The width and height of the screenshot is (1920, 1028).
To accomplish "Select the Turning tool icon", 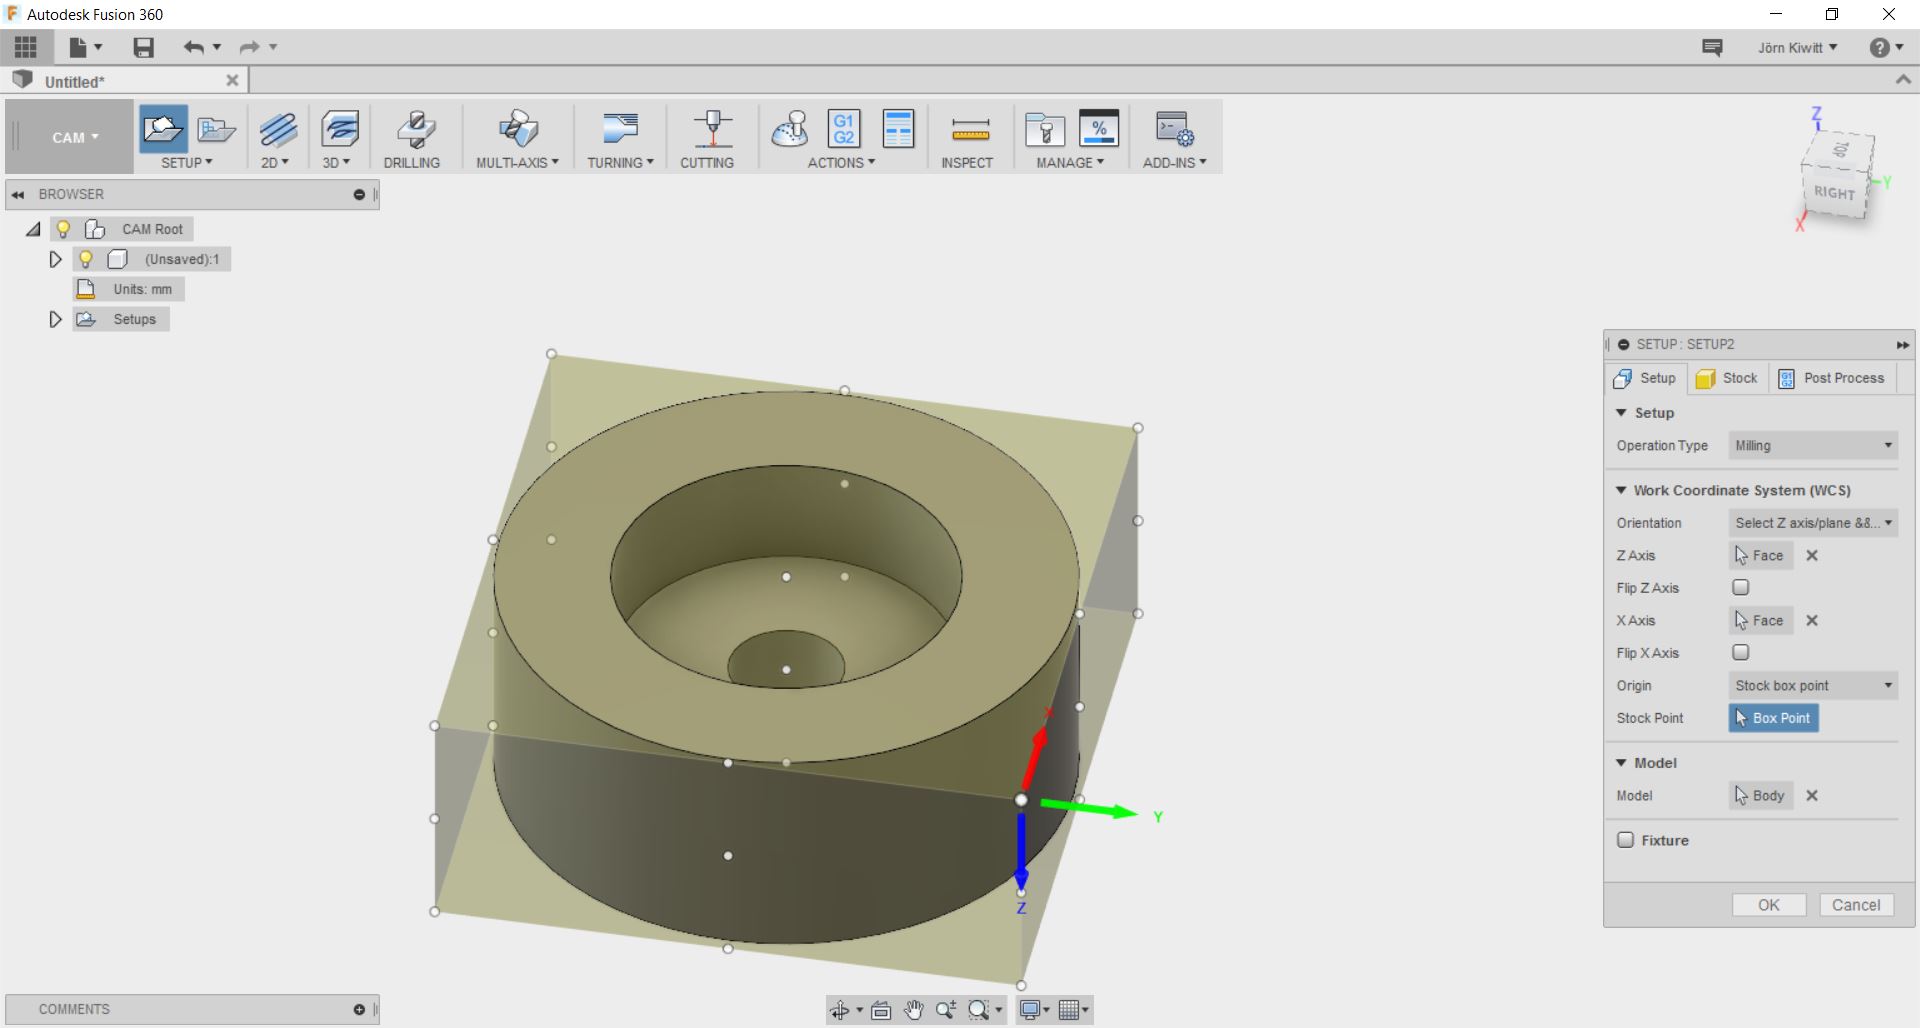I will click(620, 130).
